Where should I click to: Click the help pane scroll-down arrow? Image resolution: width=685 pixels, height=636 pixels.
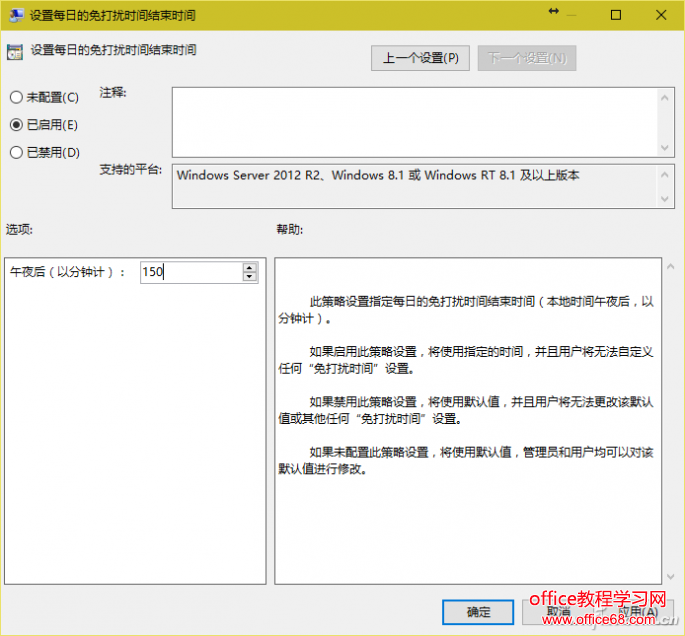(671, 577)
